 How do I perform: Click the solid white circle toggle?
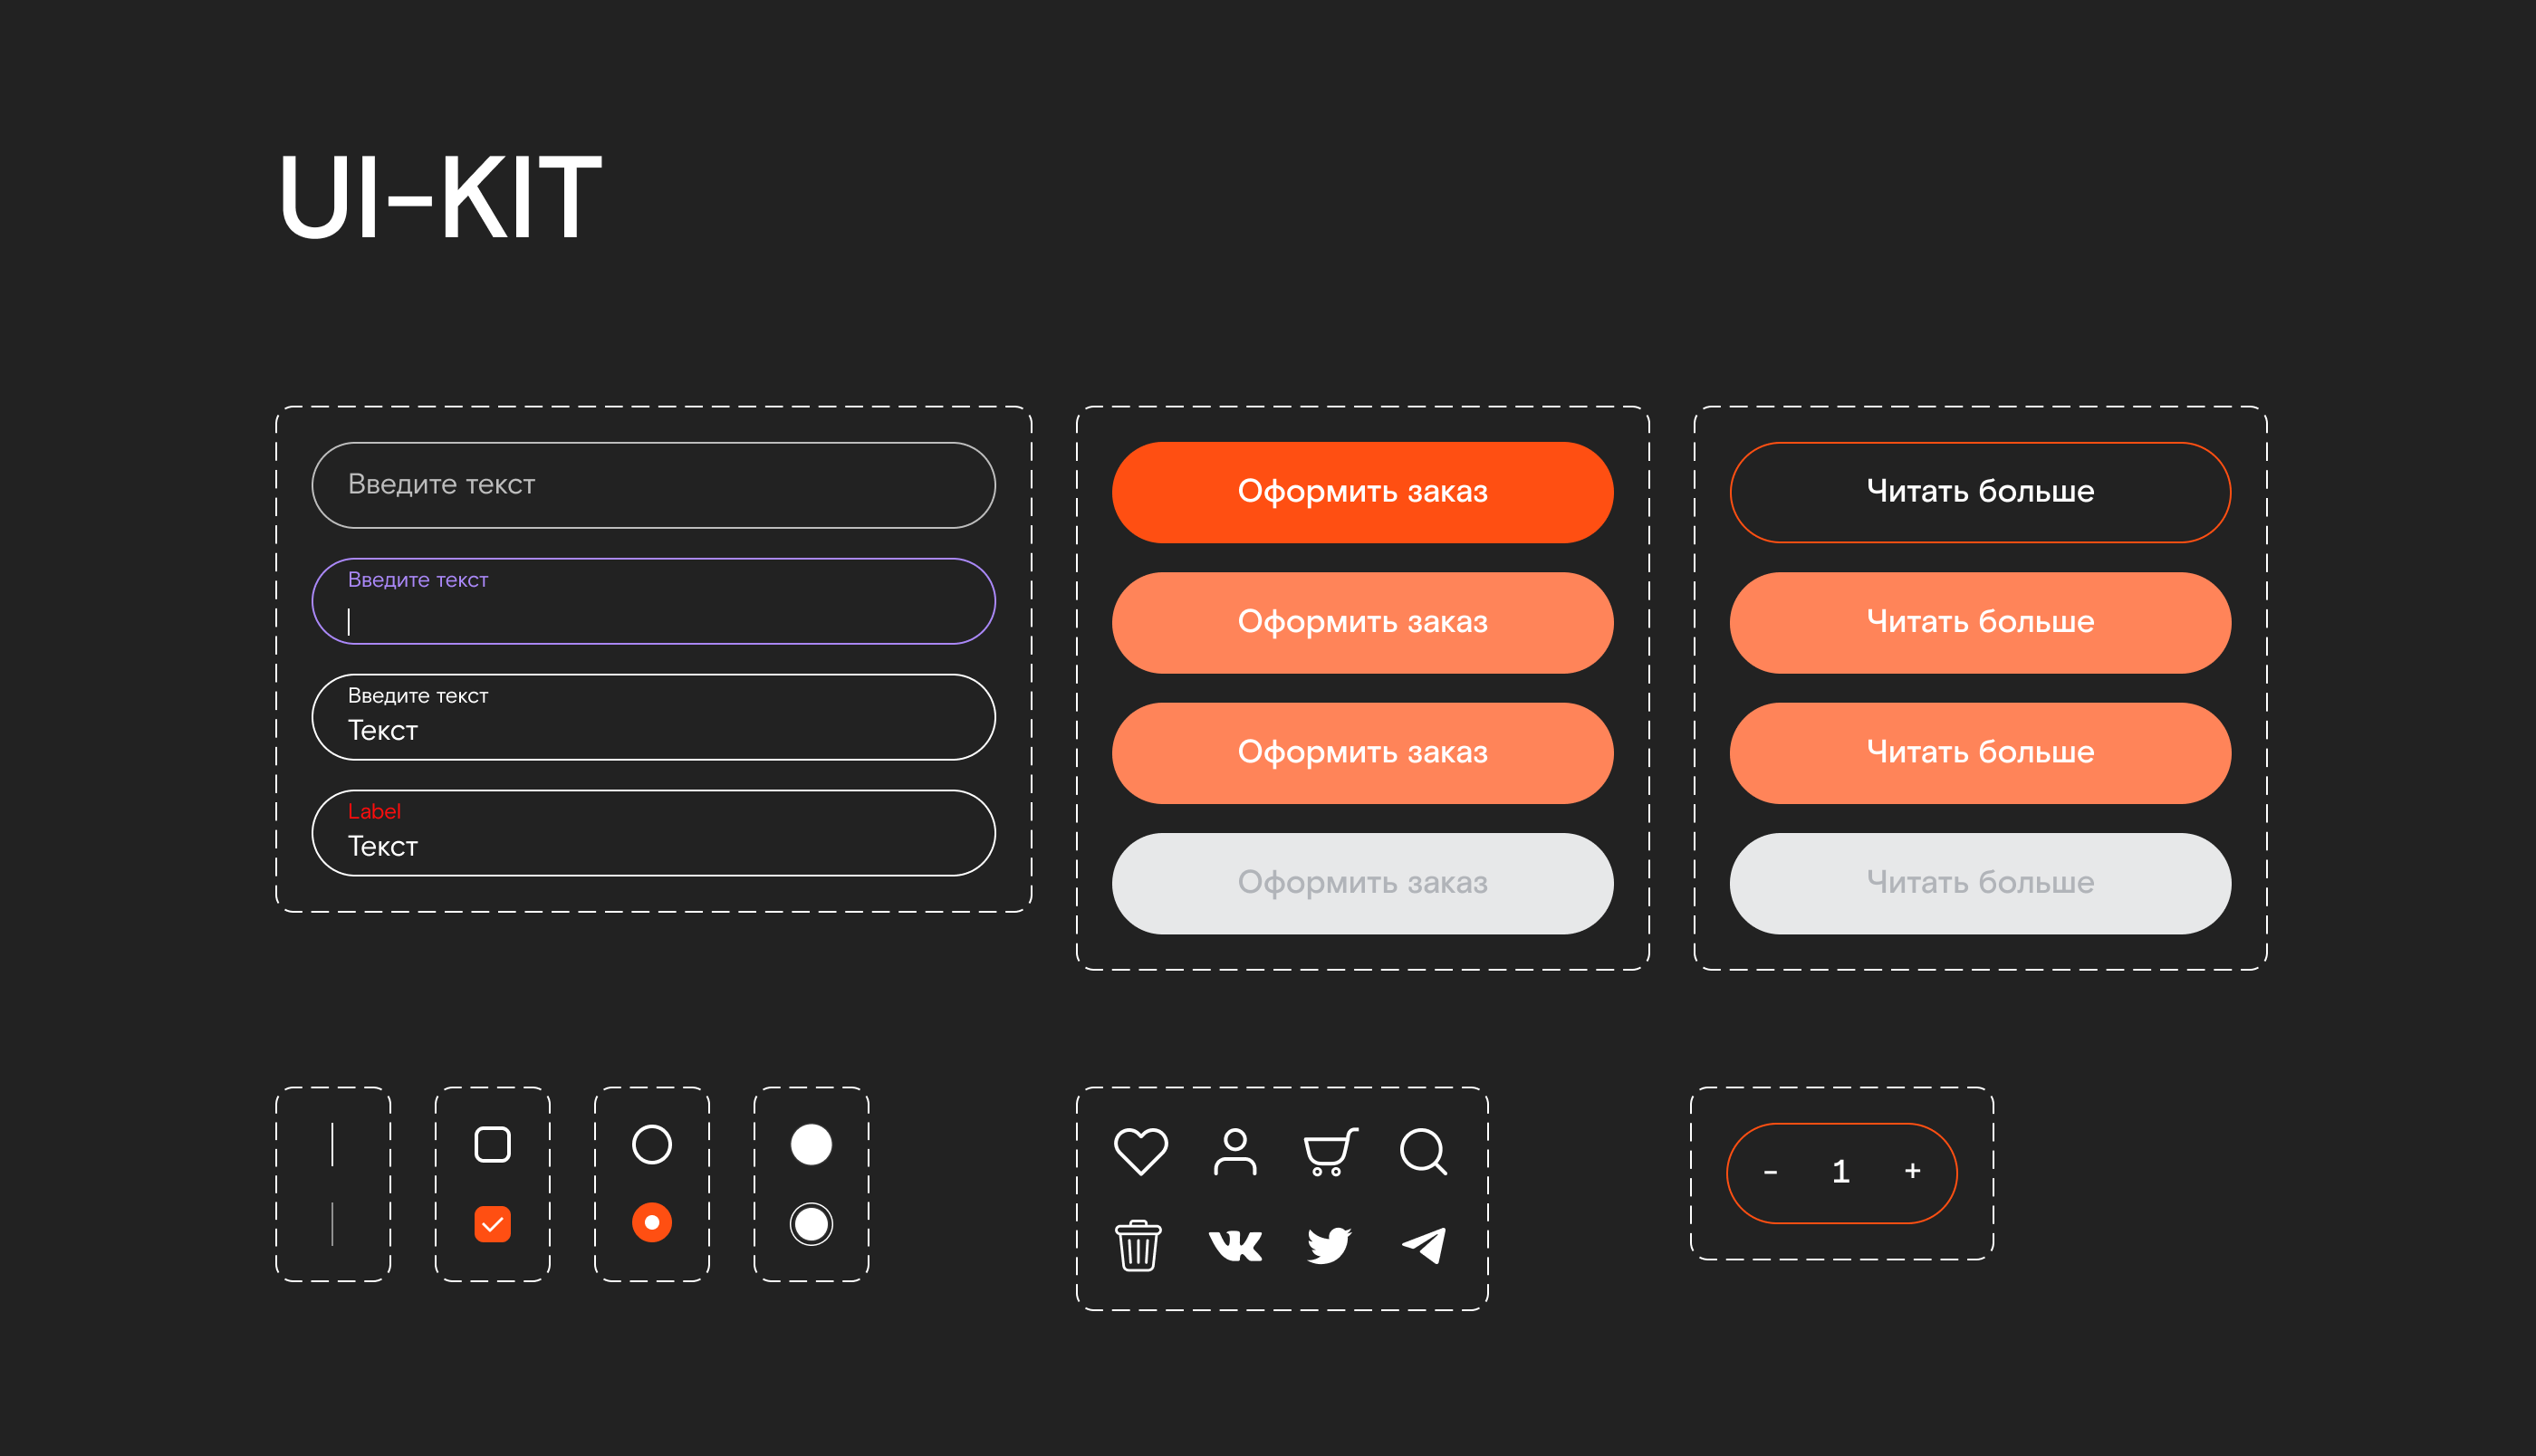811,1144
